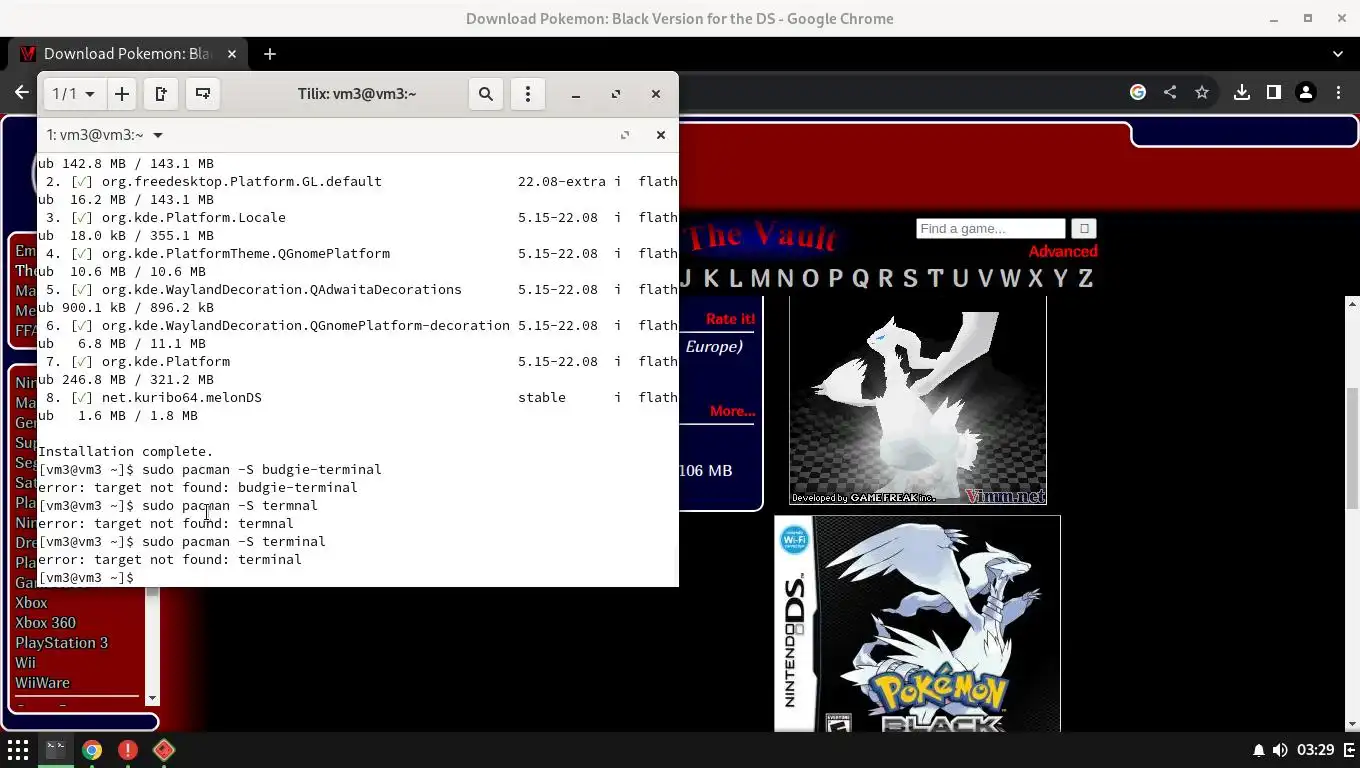Open the Advanced search link

coord(1063,251)
